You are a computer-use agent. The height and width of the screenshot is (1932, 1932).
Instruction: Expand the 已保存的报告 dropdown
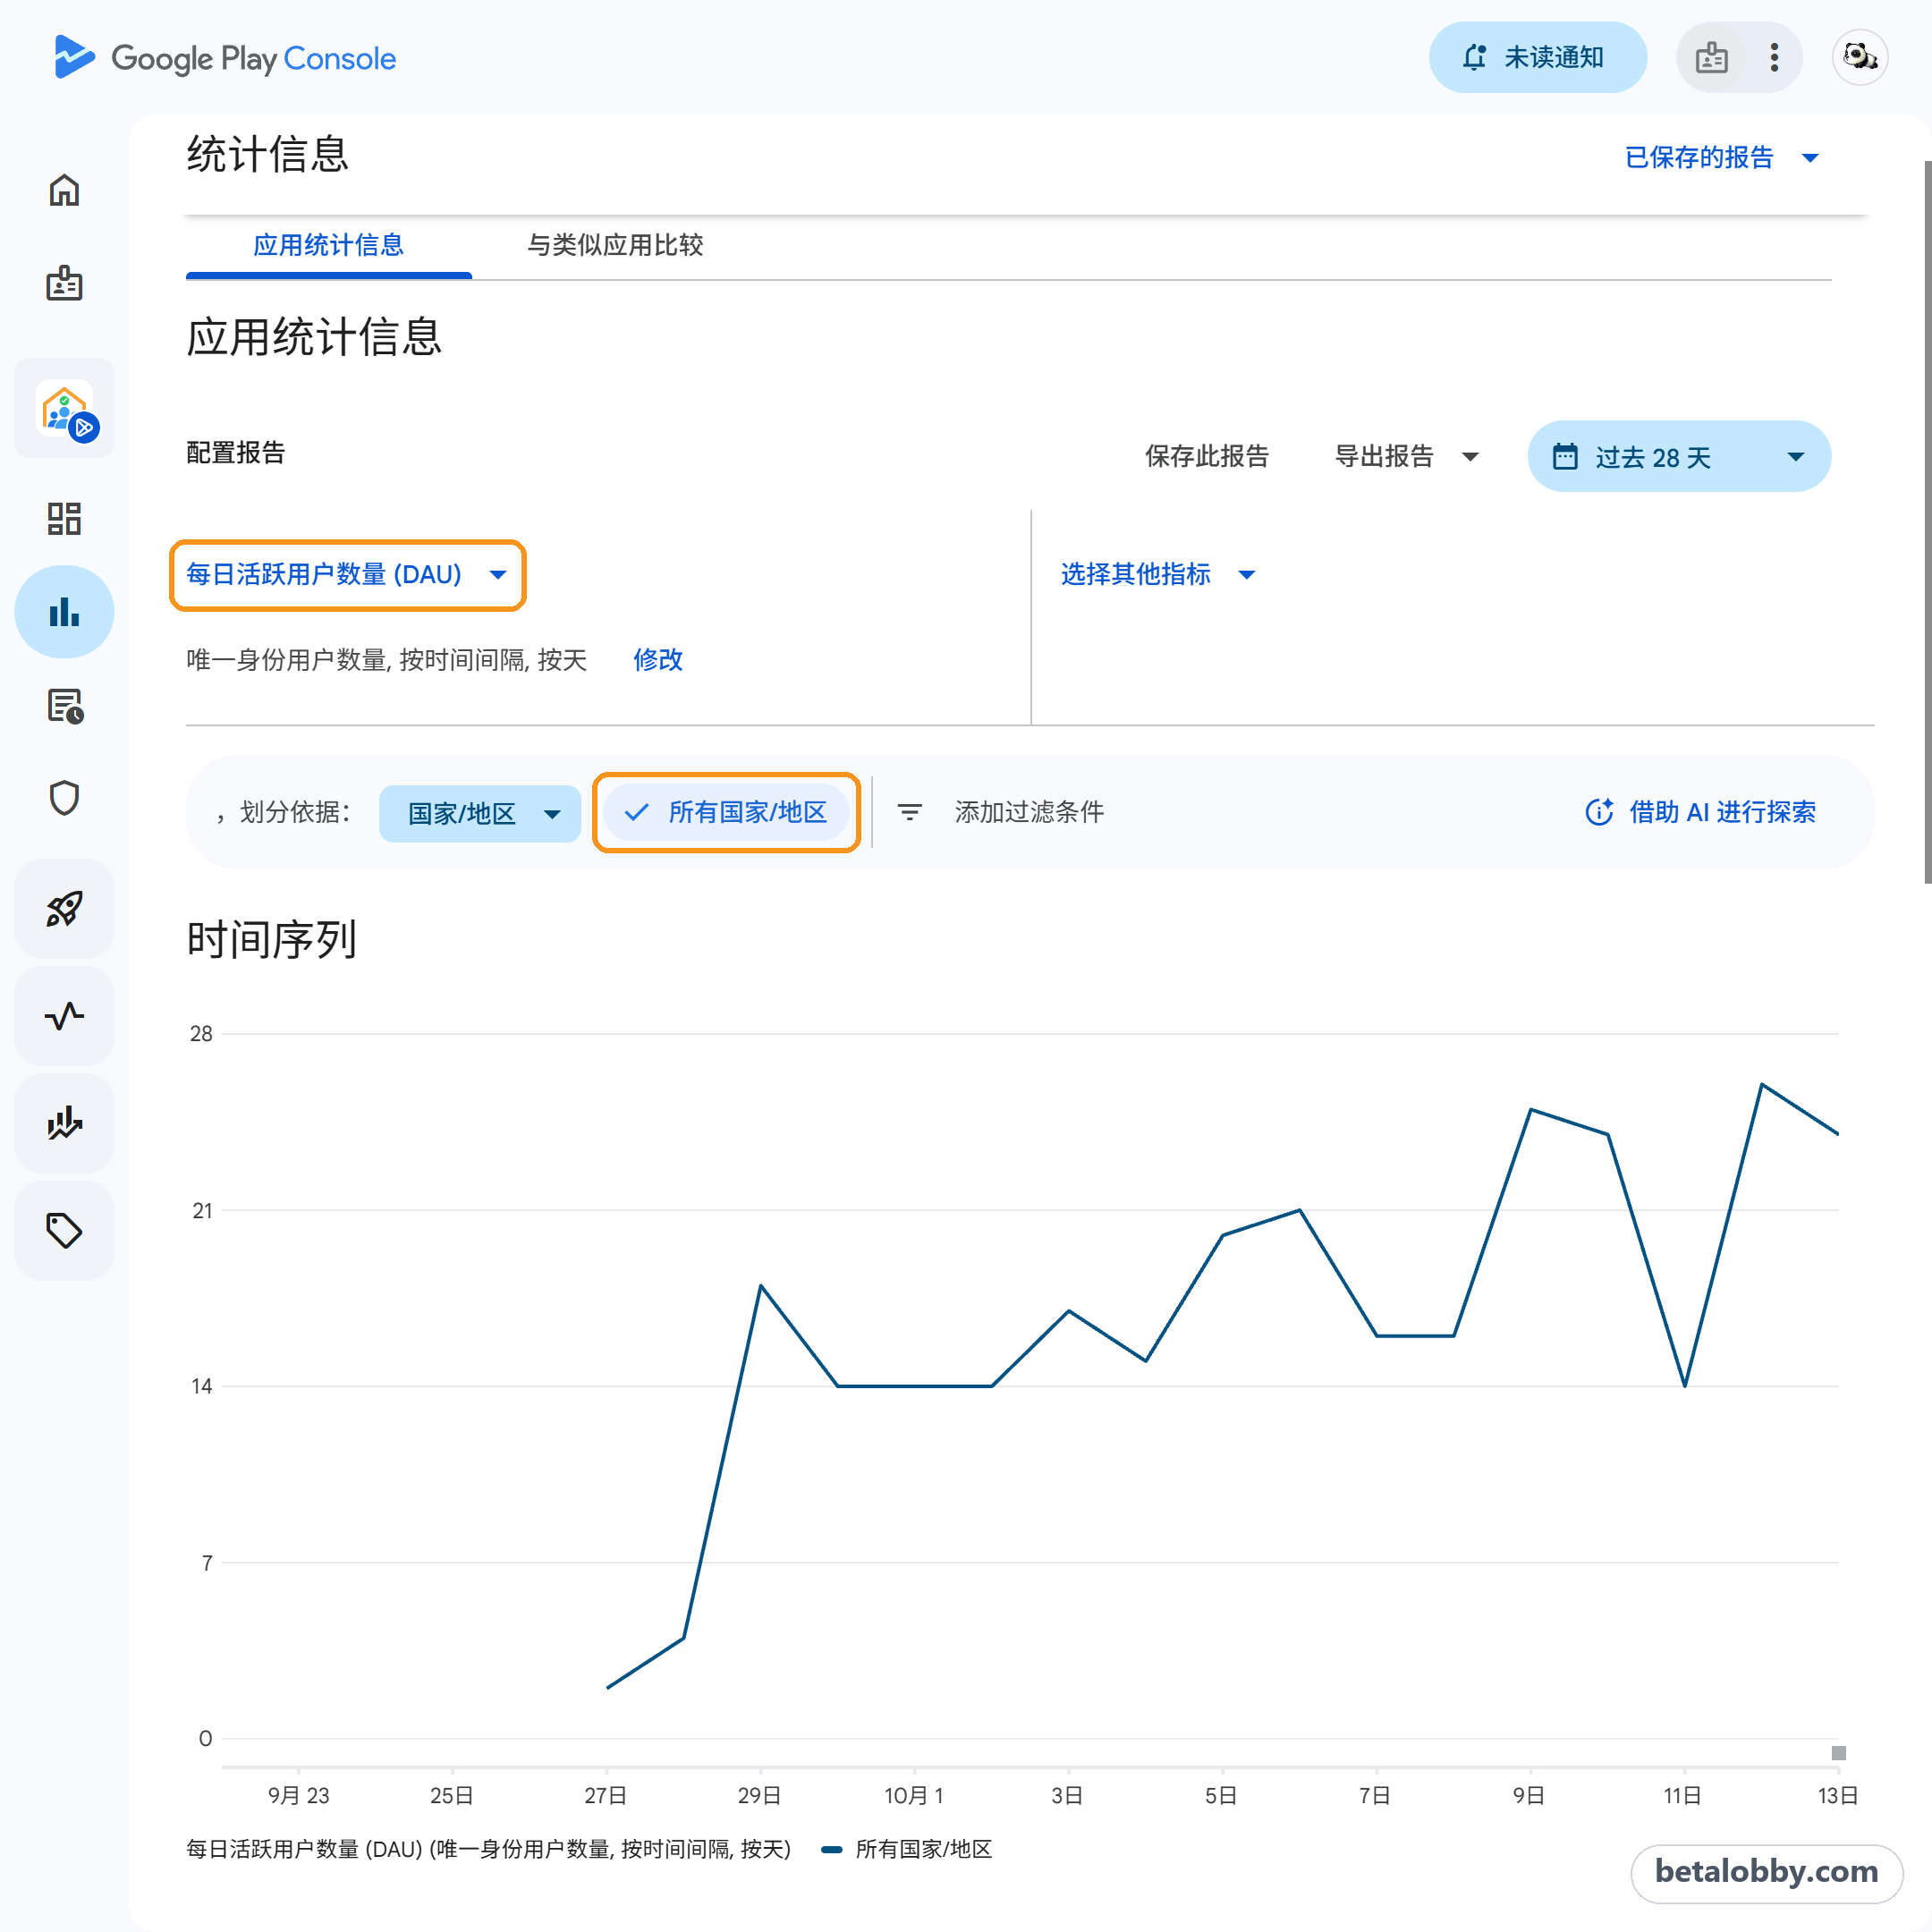click(x=1722, y=158)
